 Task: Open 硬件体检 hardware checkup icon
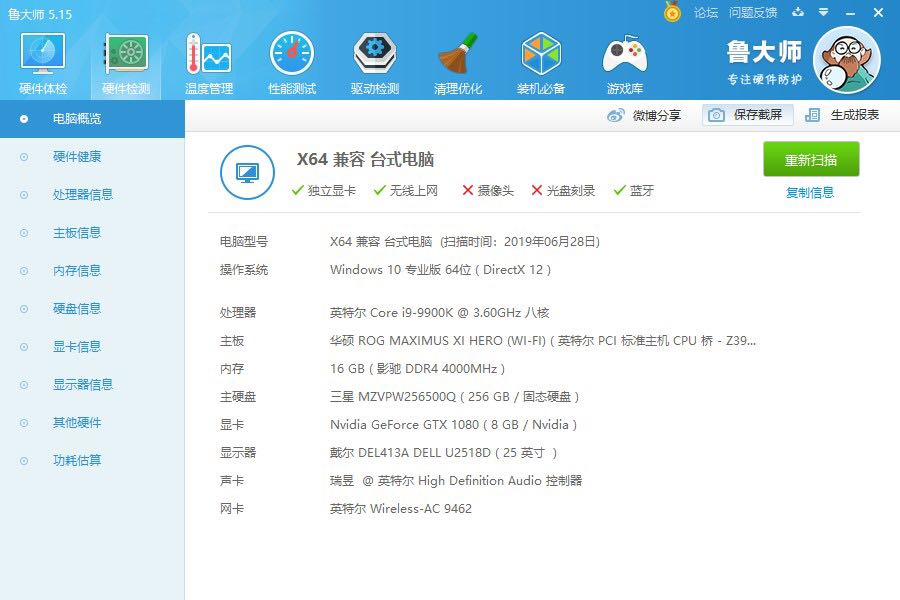coord(43,53)
